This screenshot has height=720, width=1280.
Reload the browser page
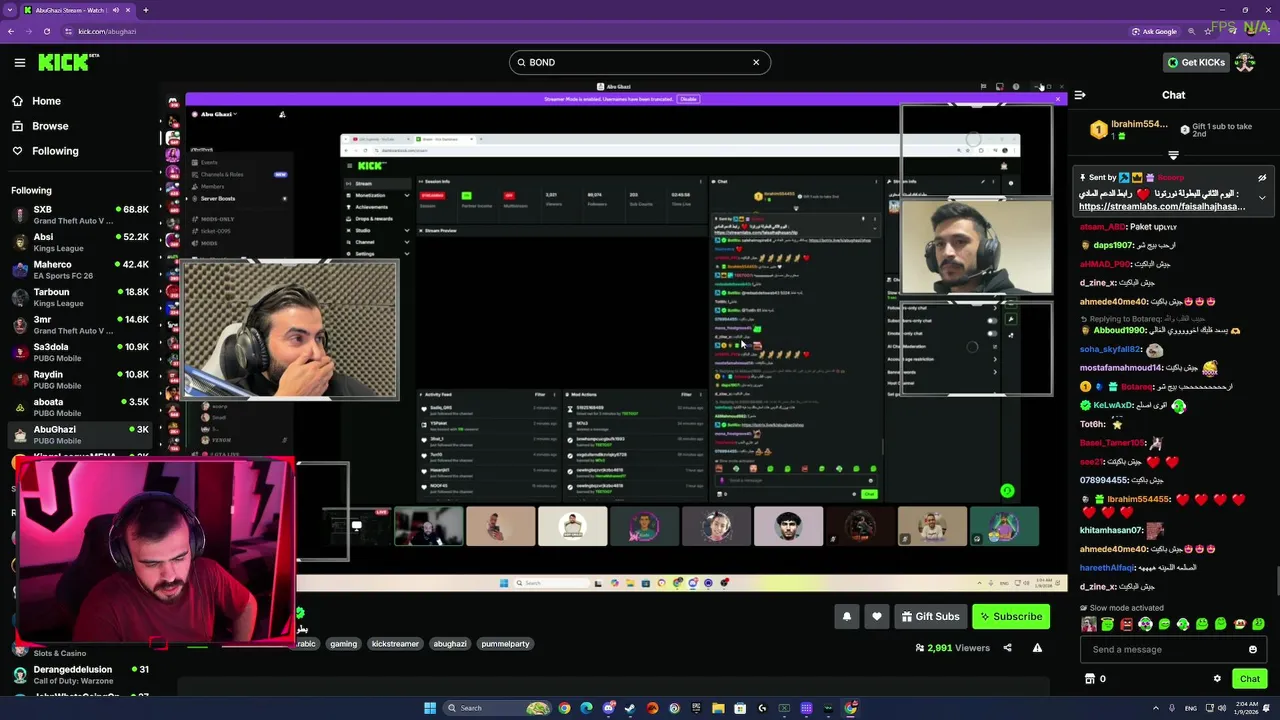pyautogui.click(x=46, y=31)
